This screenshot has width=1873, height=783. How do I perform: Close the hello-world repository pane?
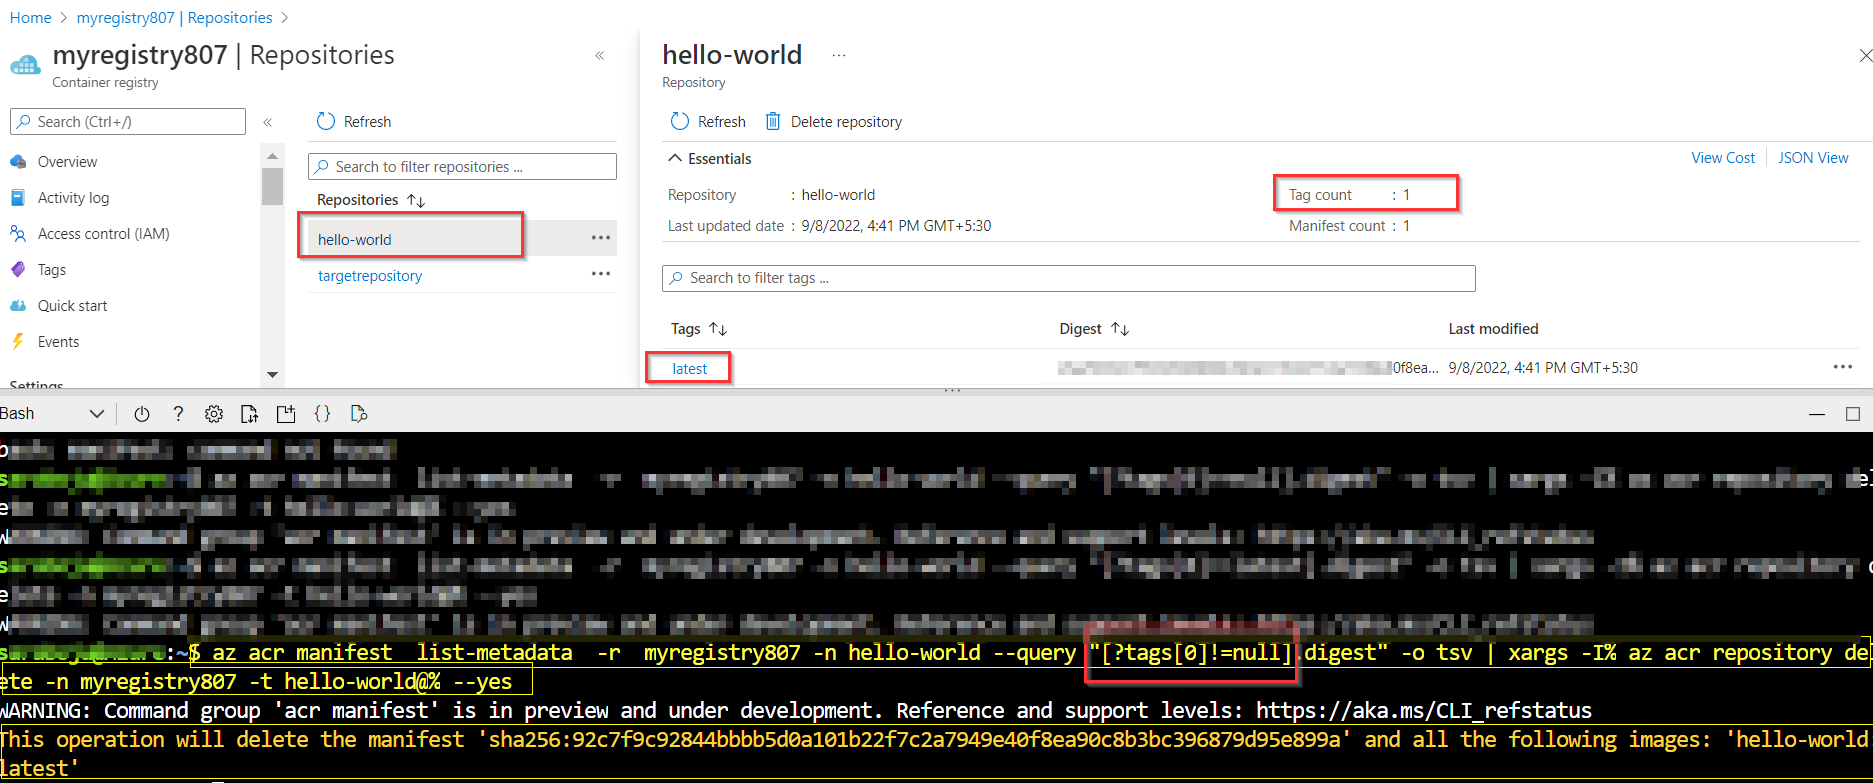click(1865, 56)
